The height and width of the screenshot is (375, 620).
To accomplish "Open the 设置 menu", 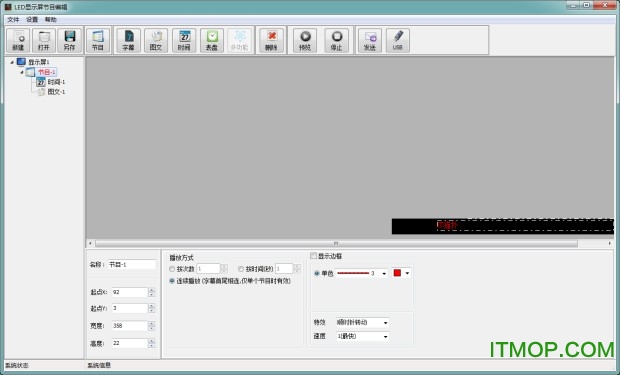I will (32, 19).
